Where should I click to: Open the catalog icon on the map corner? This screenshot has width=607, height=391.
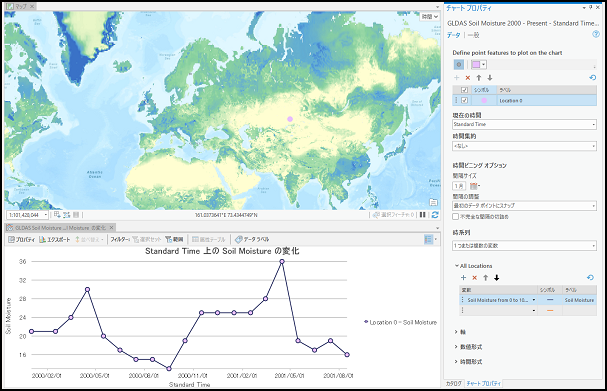click(x=434, y=202)
